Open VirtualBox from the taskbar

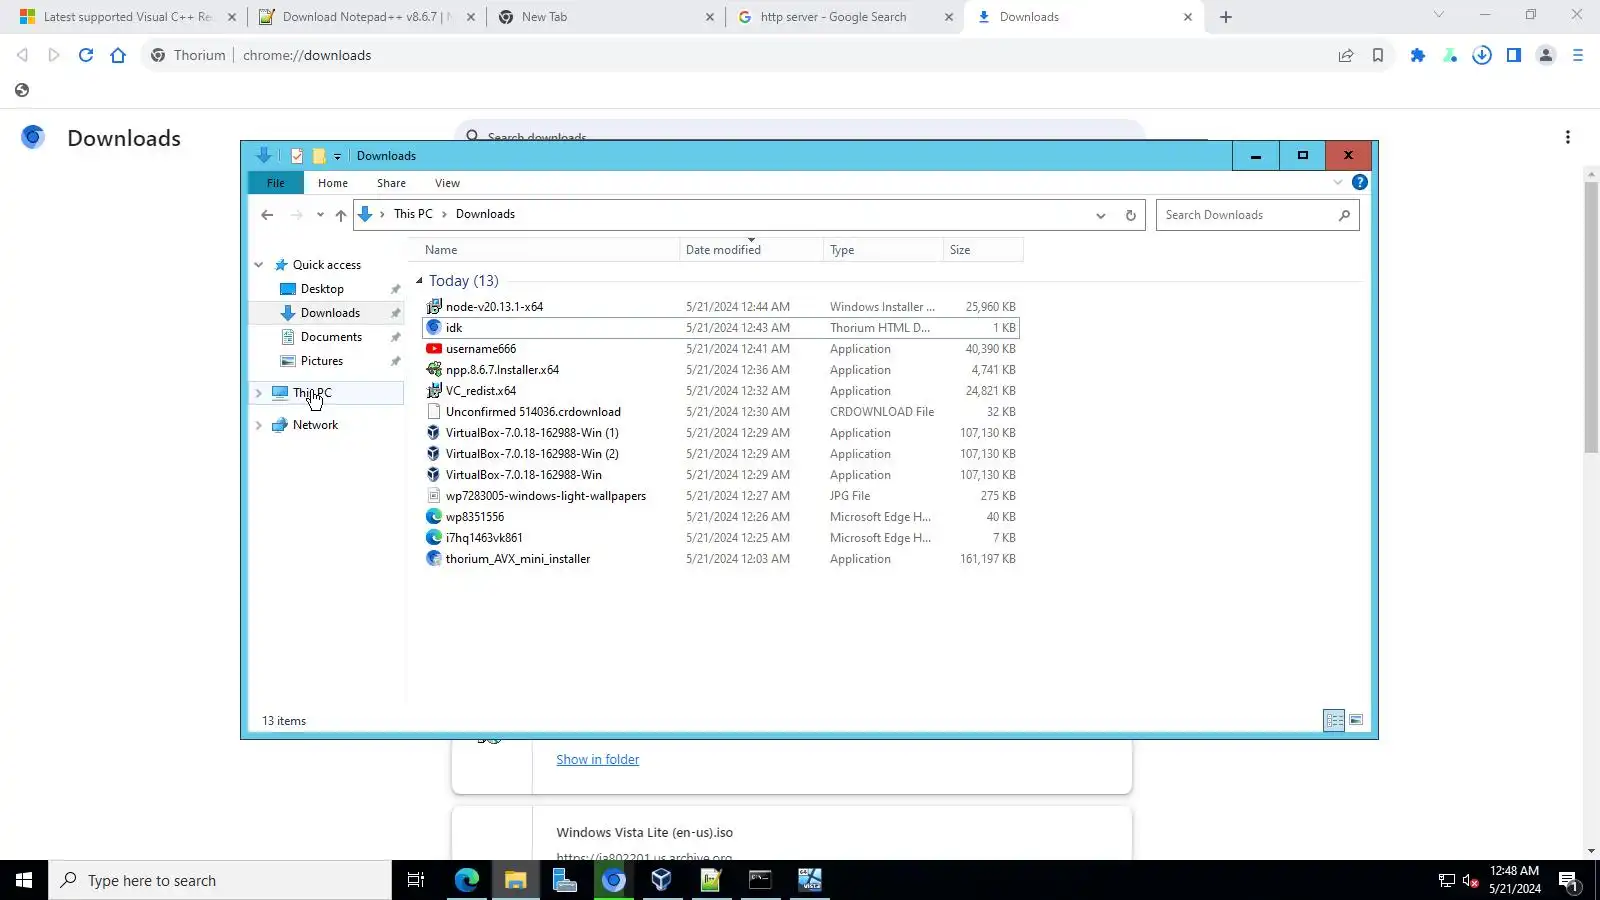pos(661,880)
